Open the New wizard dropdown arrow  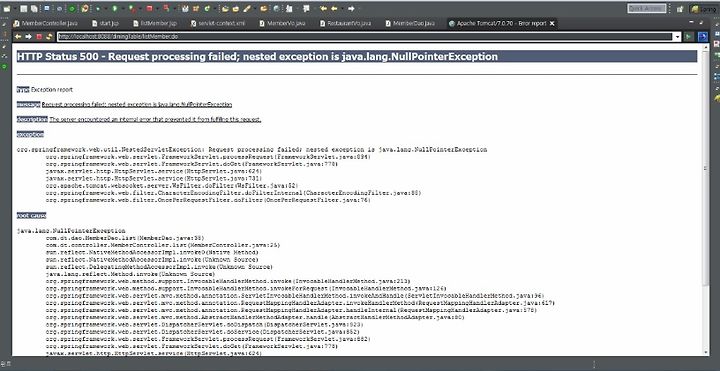coord(15,9)
